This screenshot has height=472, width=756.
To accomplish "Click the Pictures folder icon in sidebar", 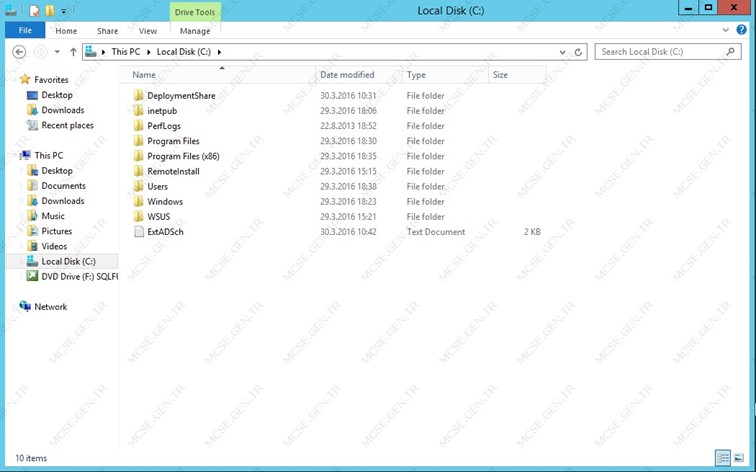I will click(x=32, y=230).
